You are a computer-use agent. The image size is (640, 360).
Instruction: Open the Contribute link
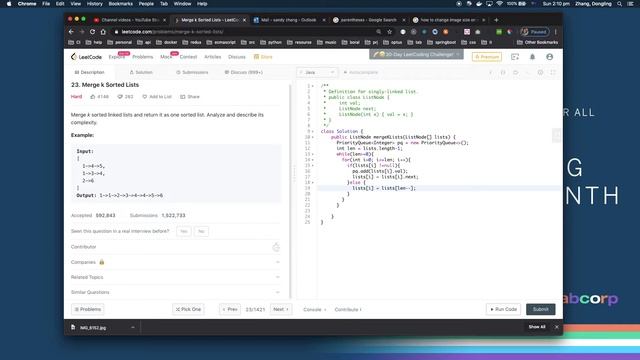tap(348, 309)
